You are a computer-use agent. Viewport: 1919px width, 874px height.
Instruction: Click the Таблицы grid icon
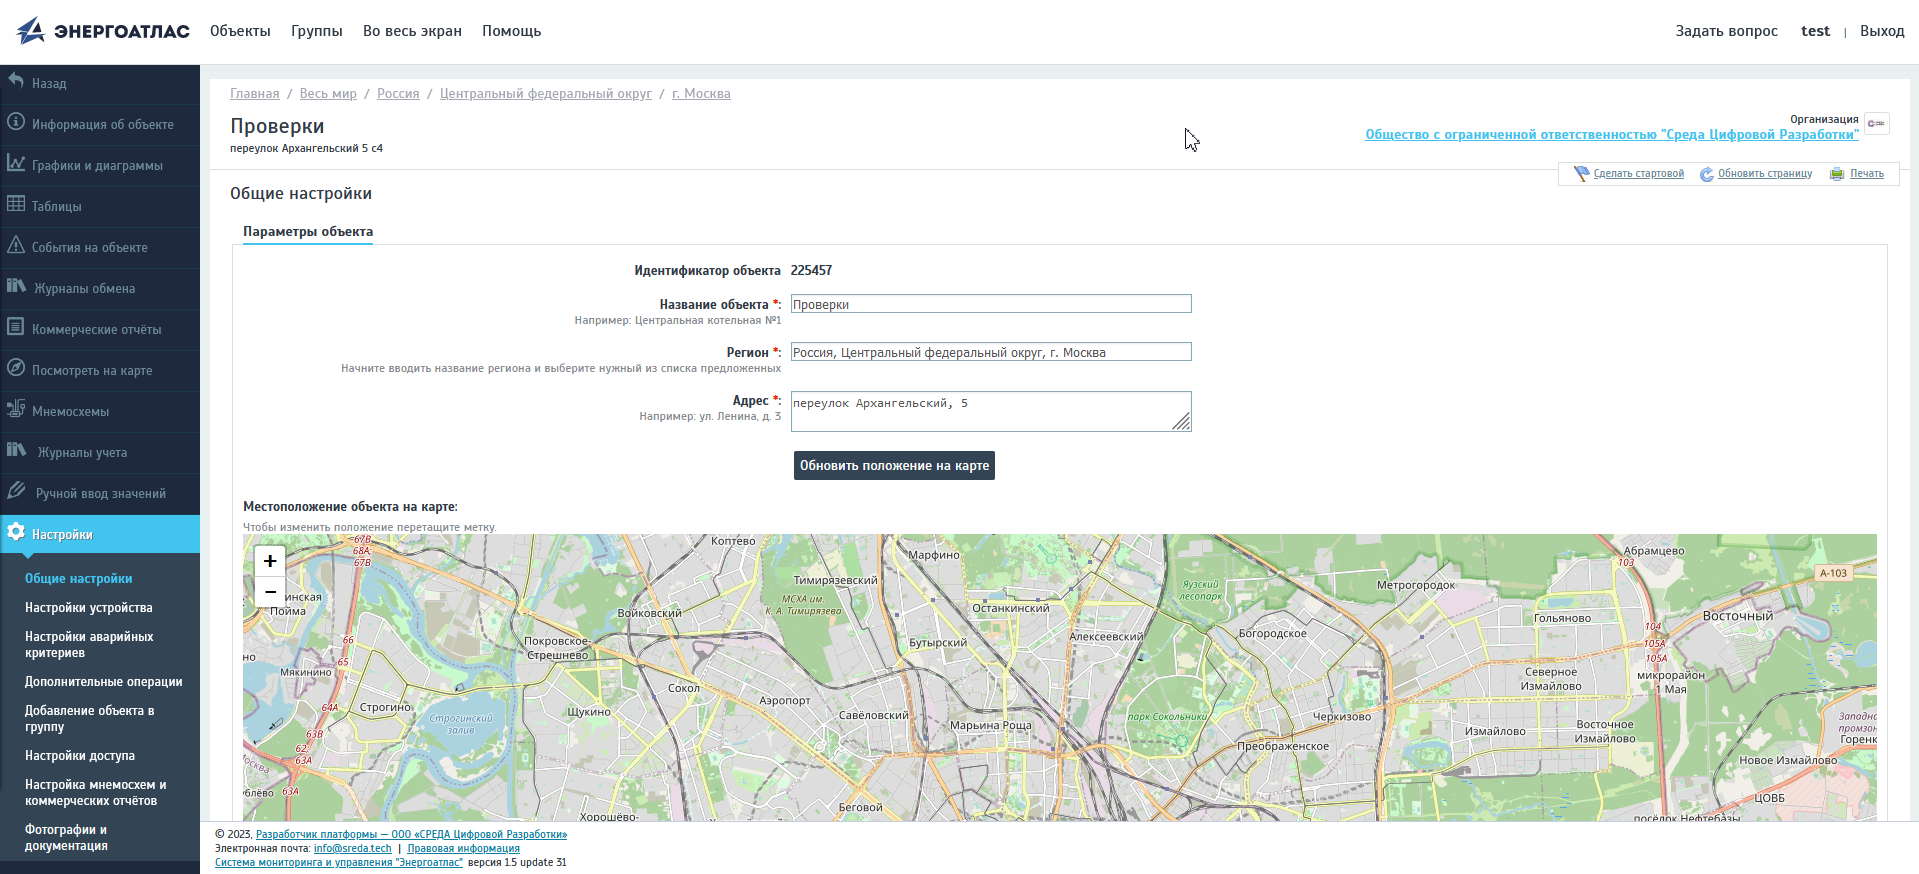pos(16,204)
